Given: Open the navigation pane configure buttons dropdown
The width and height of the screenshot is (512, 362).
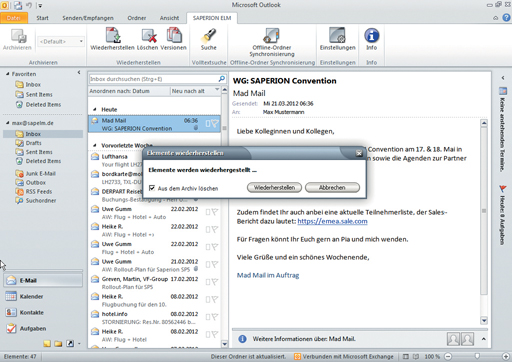Looking at the screenshot, I should coord(79,343).
